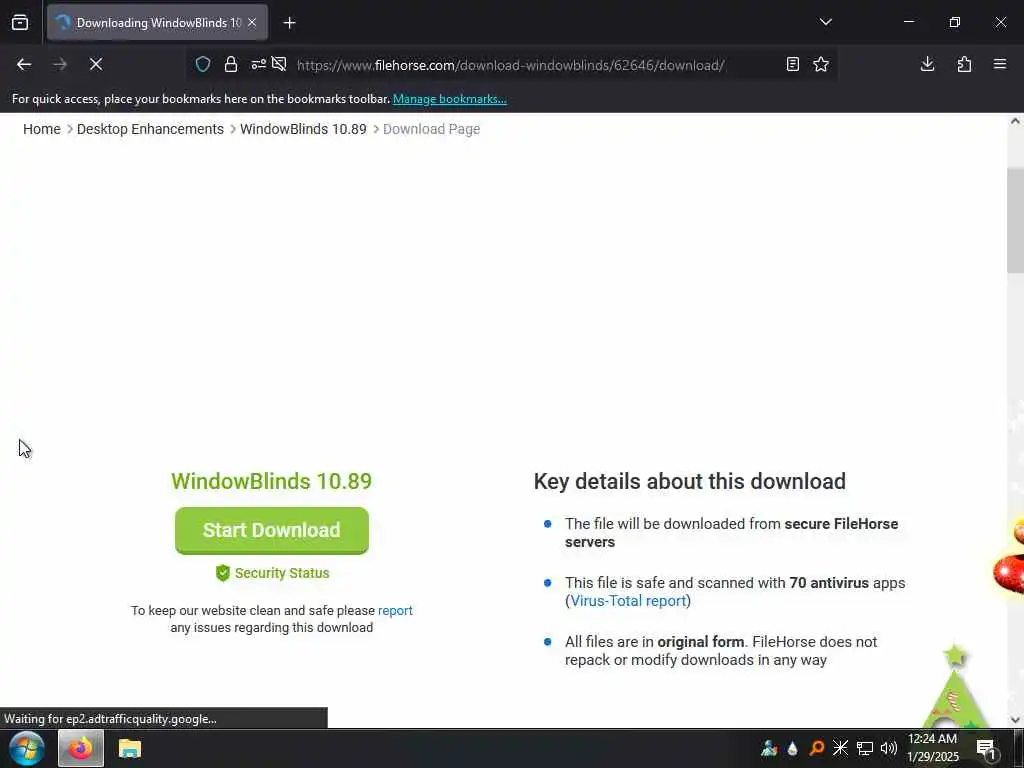Image resolution: width=1024 pixels, height=768 pixels.
Task: Click the green Start Download button
Action: click(x=272, y=530)
